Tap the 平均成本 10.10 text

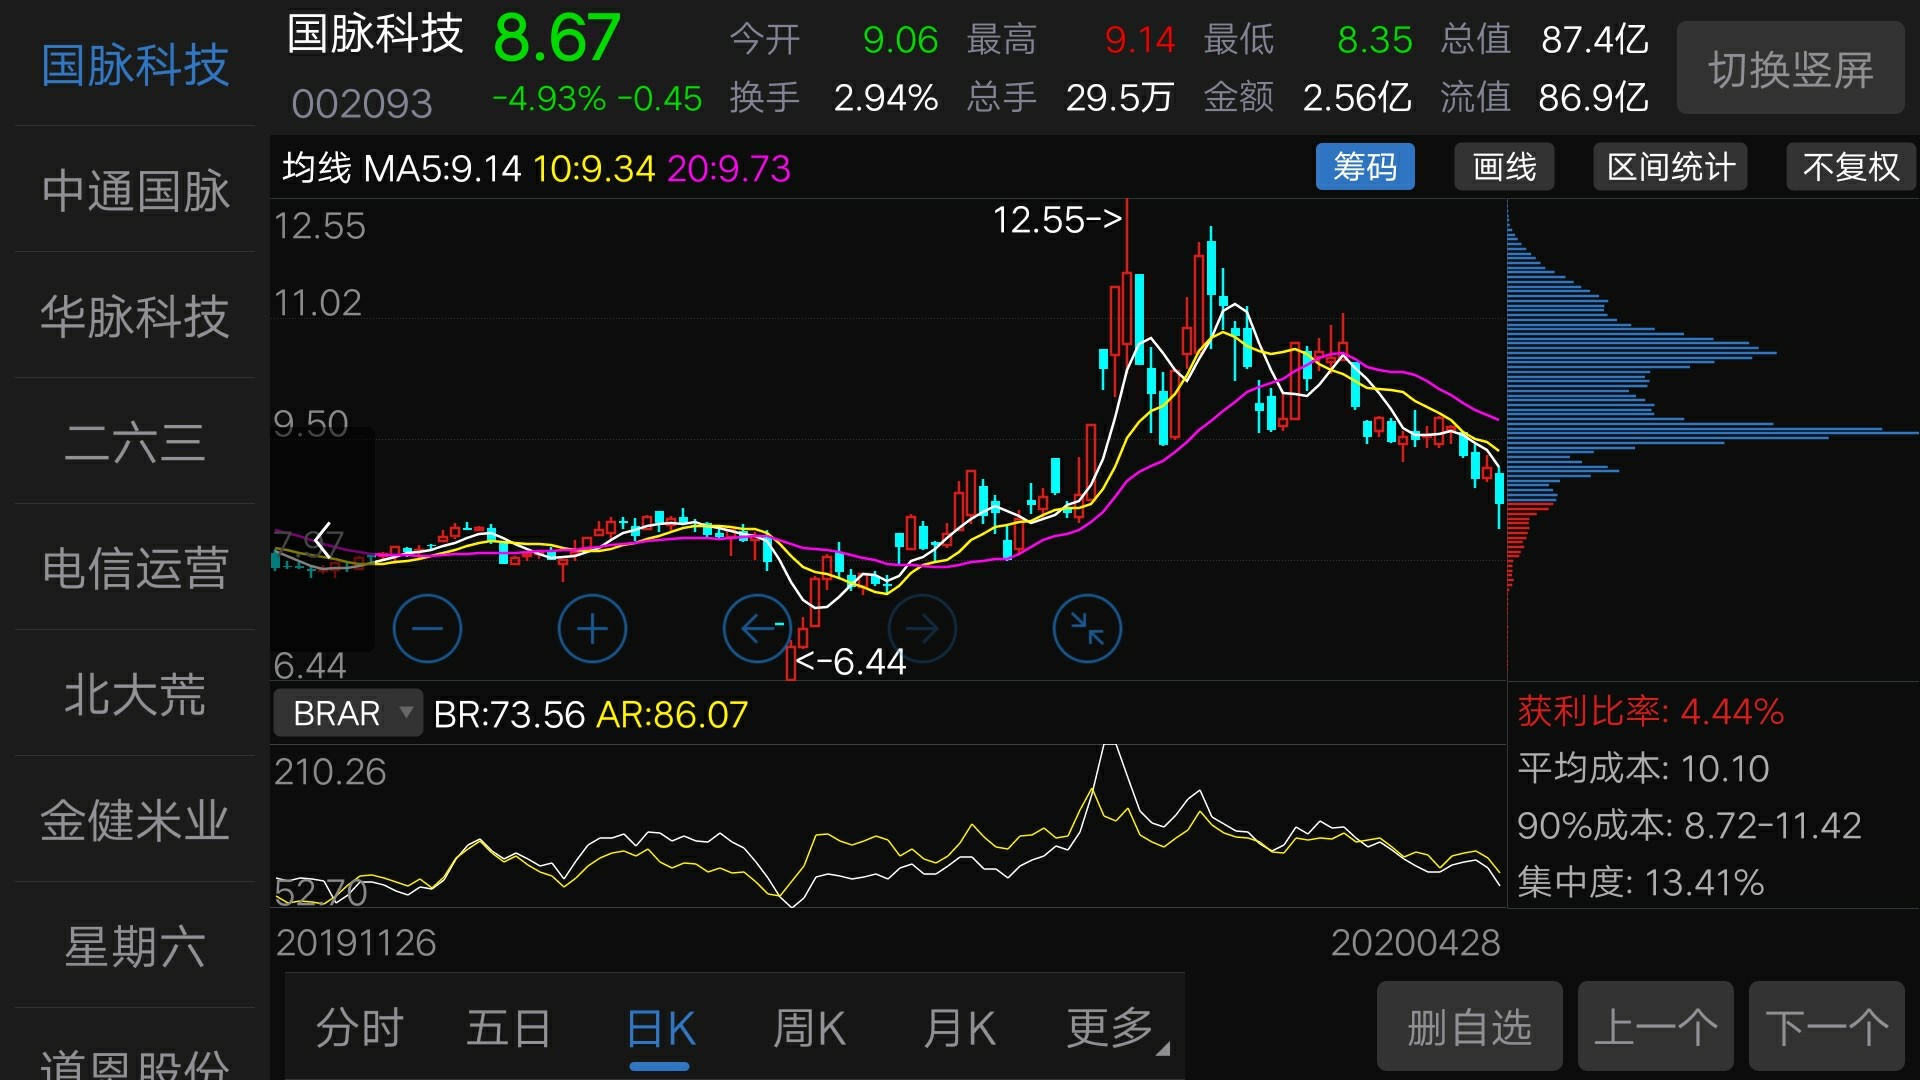coord(1643,768)
